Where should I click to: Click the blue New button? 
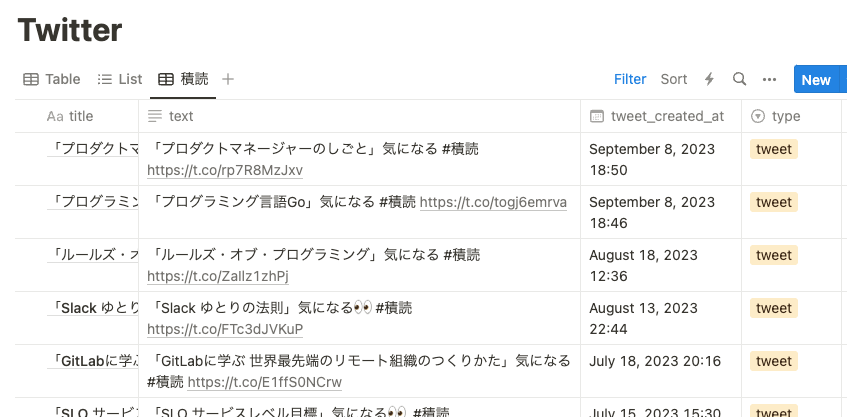click(816, 80)
